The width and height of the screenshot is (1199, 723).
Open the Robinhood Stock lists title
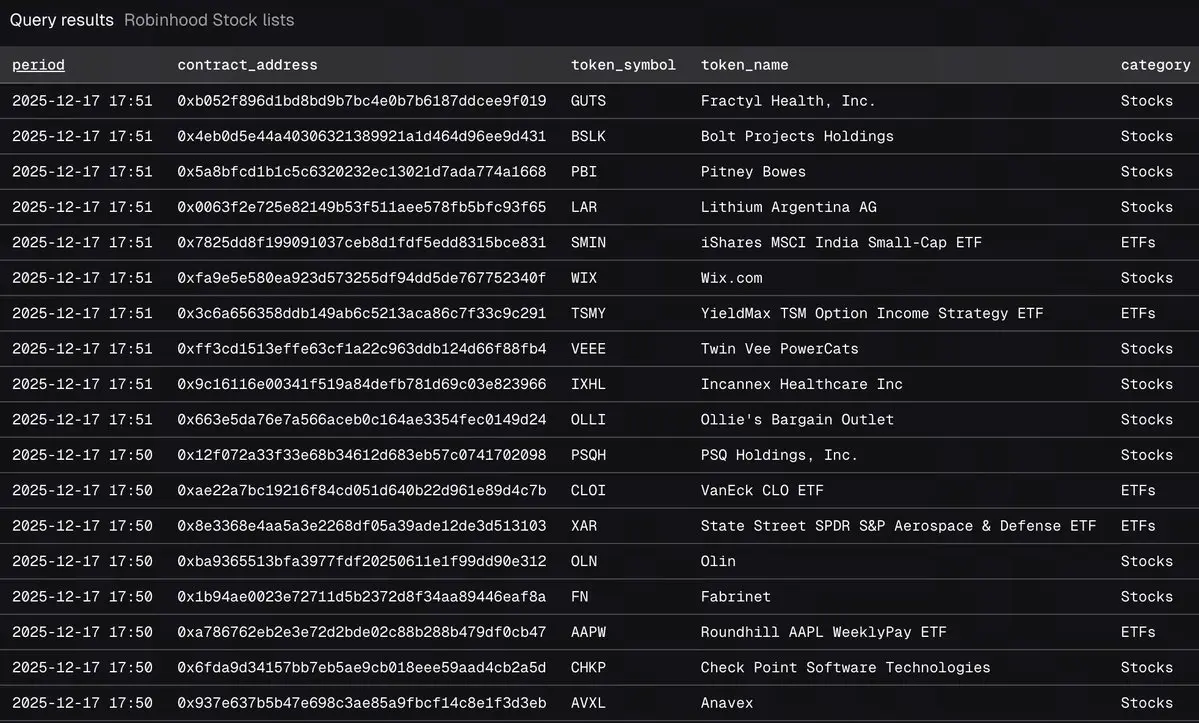pyautogui.click(x=209, y=20)
